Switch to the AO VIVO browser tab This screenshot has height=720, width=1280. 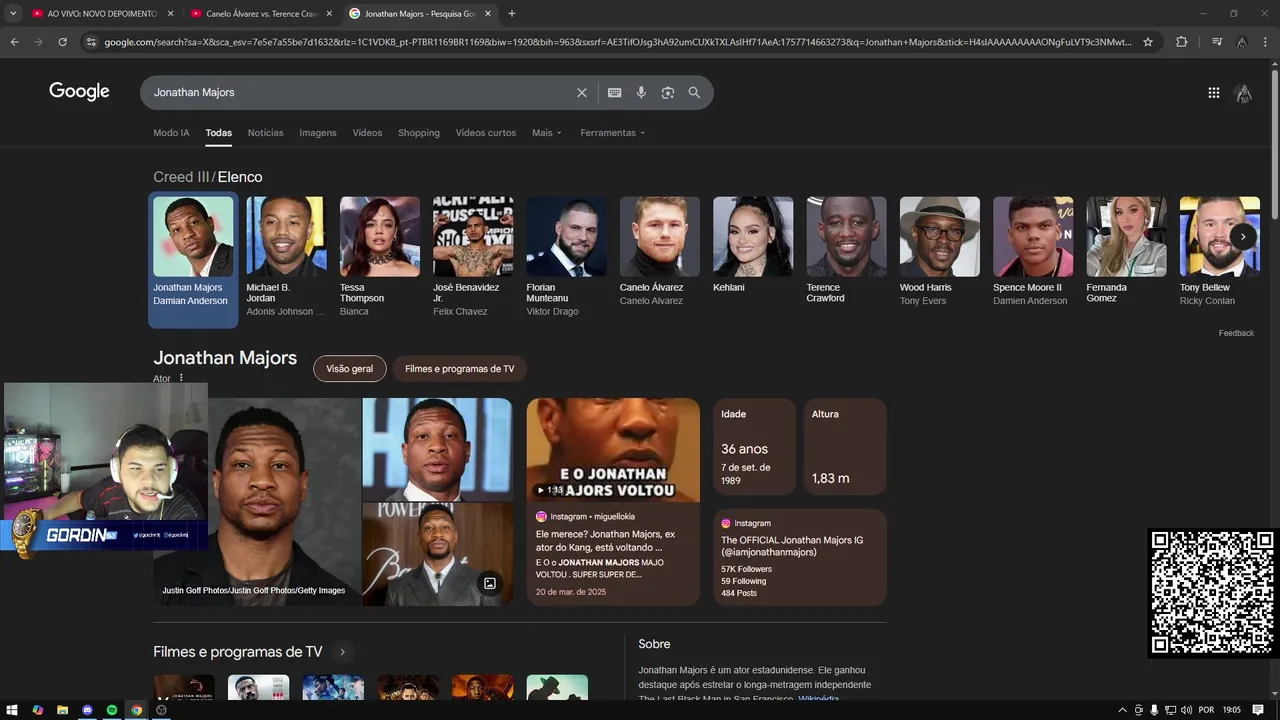click(100, 13)
